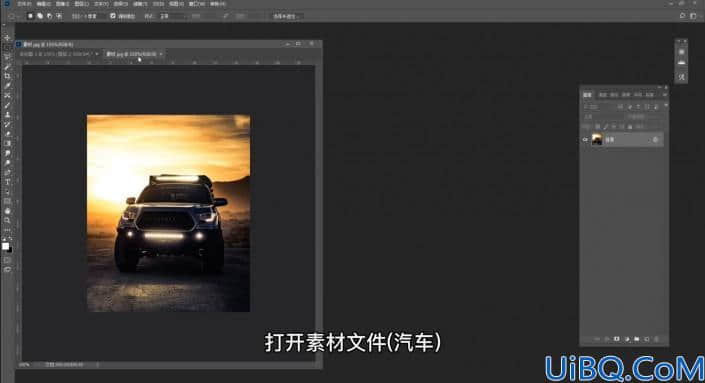Click the Select and Mask button

pyautogui.click(x=285, y=16)
